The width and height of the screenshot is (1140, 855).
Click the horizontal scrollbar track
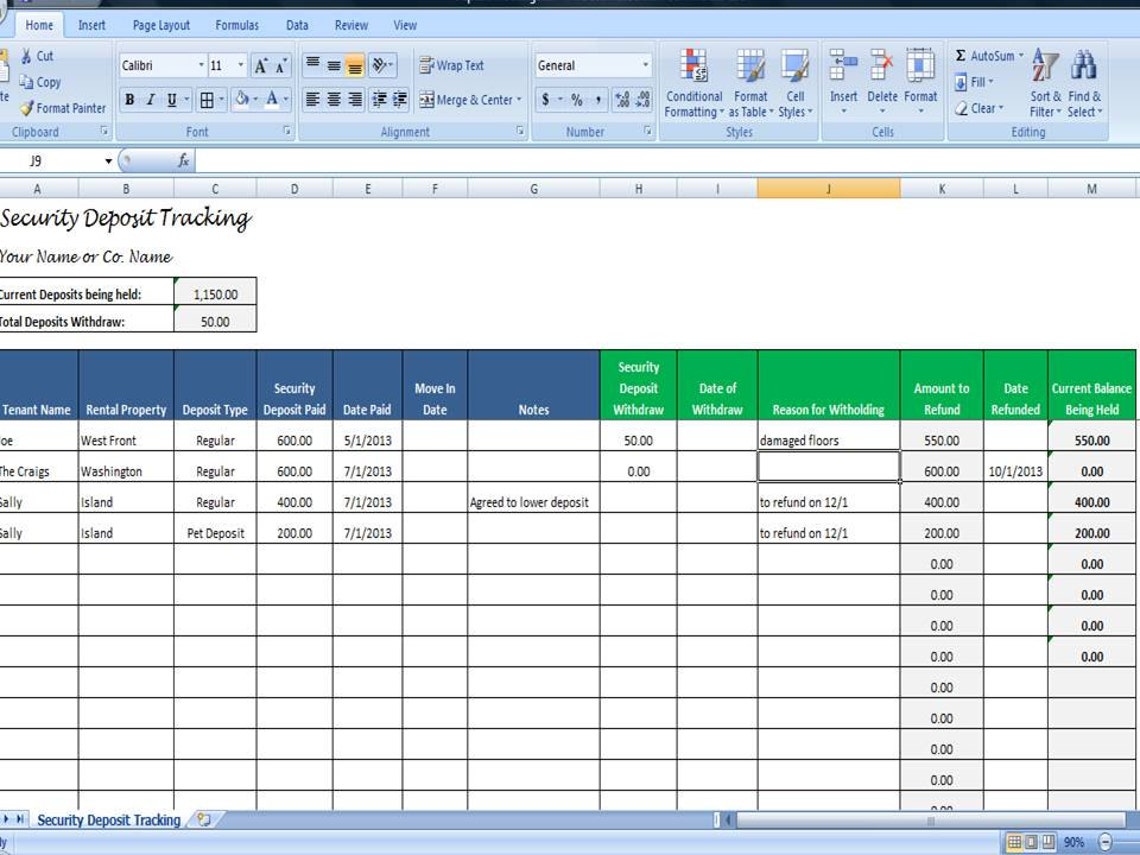click(931, 821)
